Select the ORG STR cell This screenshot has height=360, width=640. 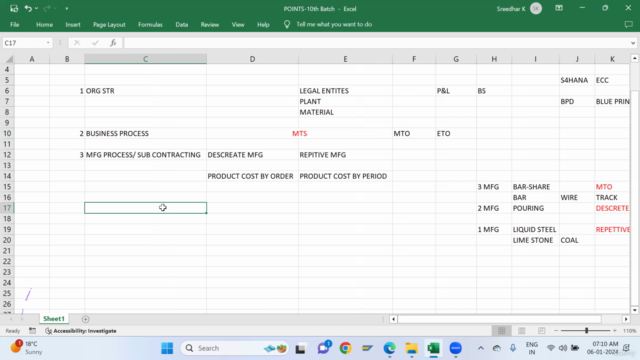click(145, 91)
